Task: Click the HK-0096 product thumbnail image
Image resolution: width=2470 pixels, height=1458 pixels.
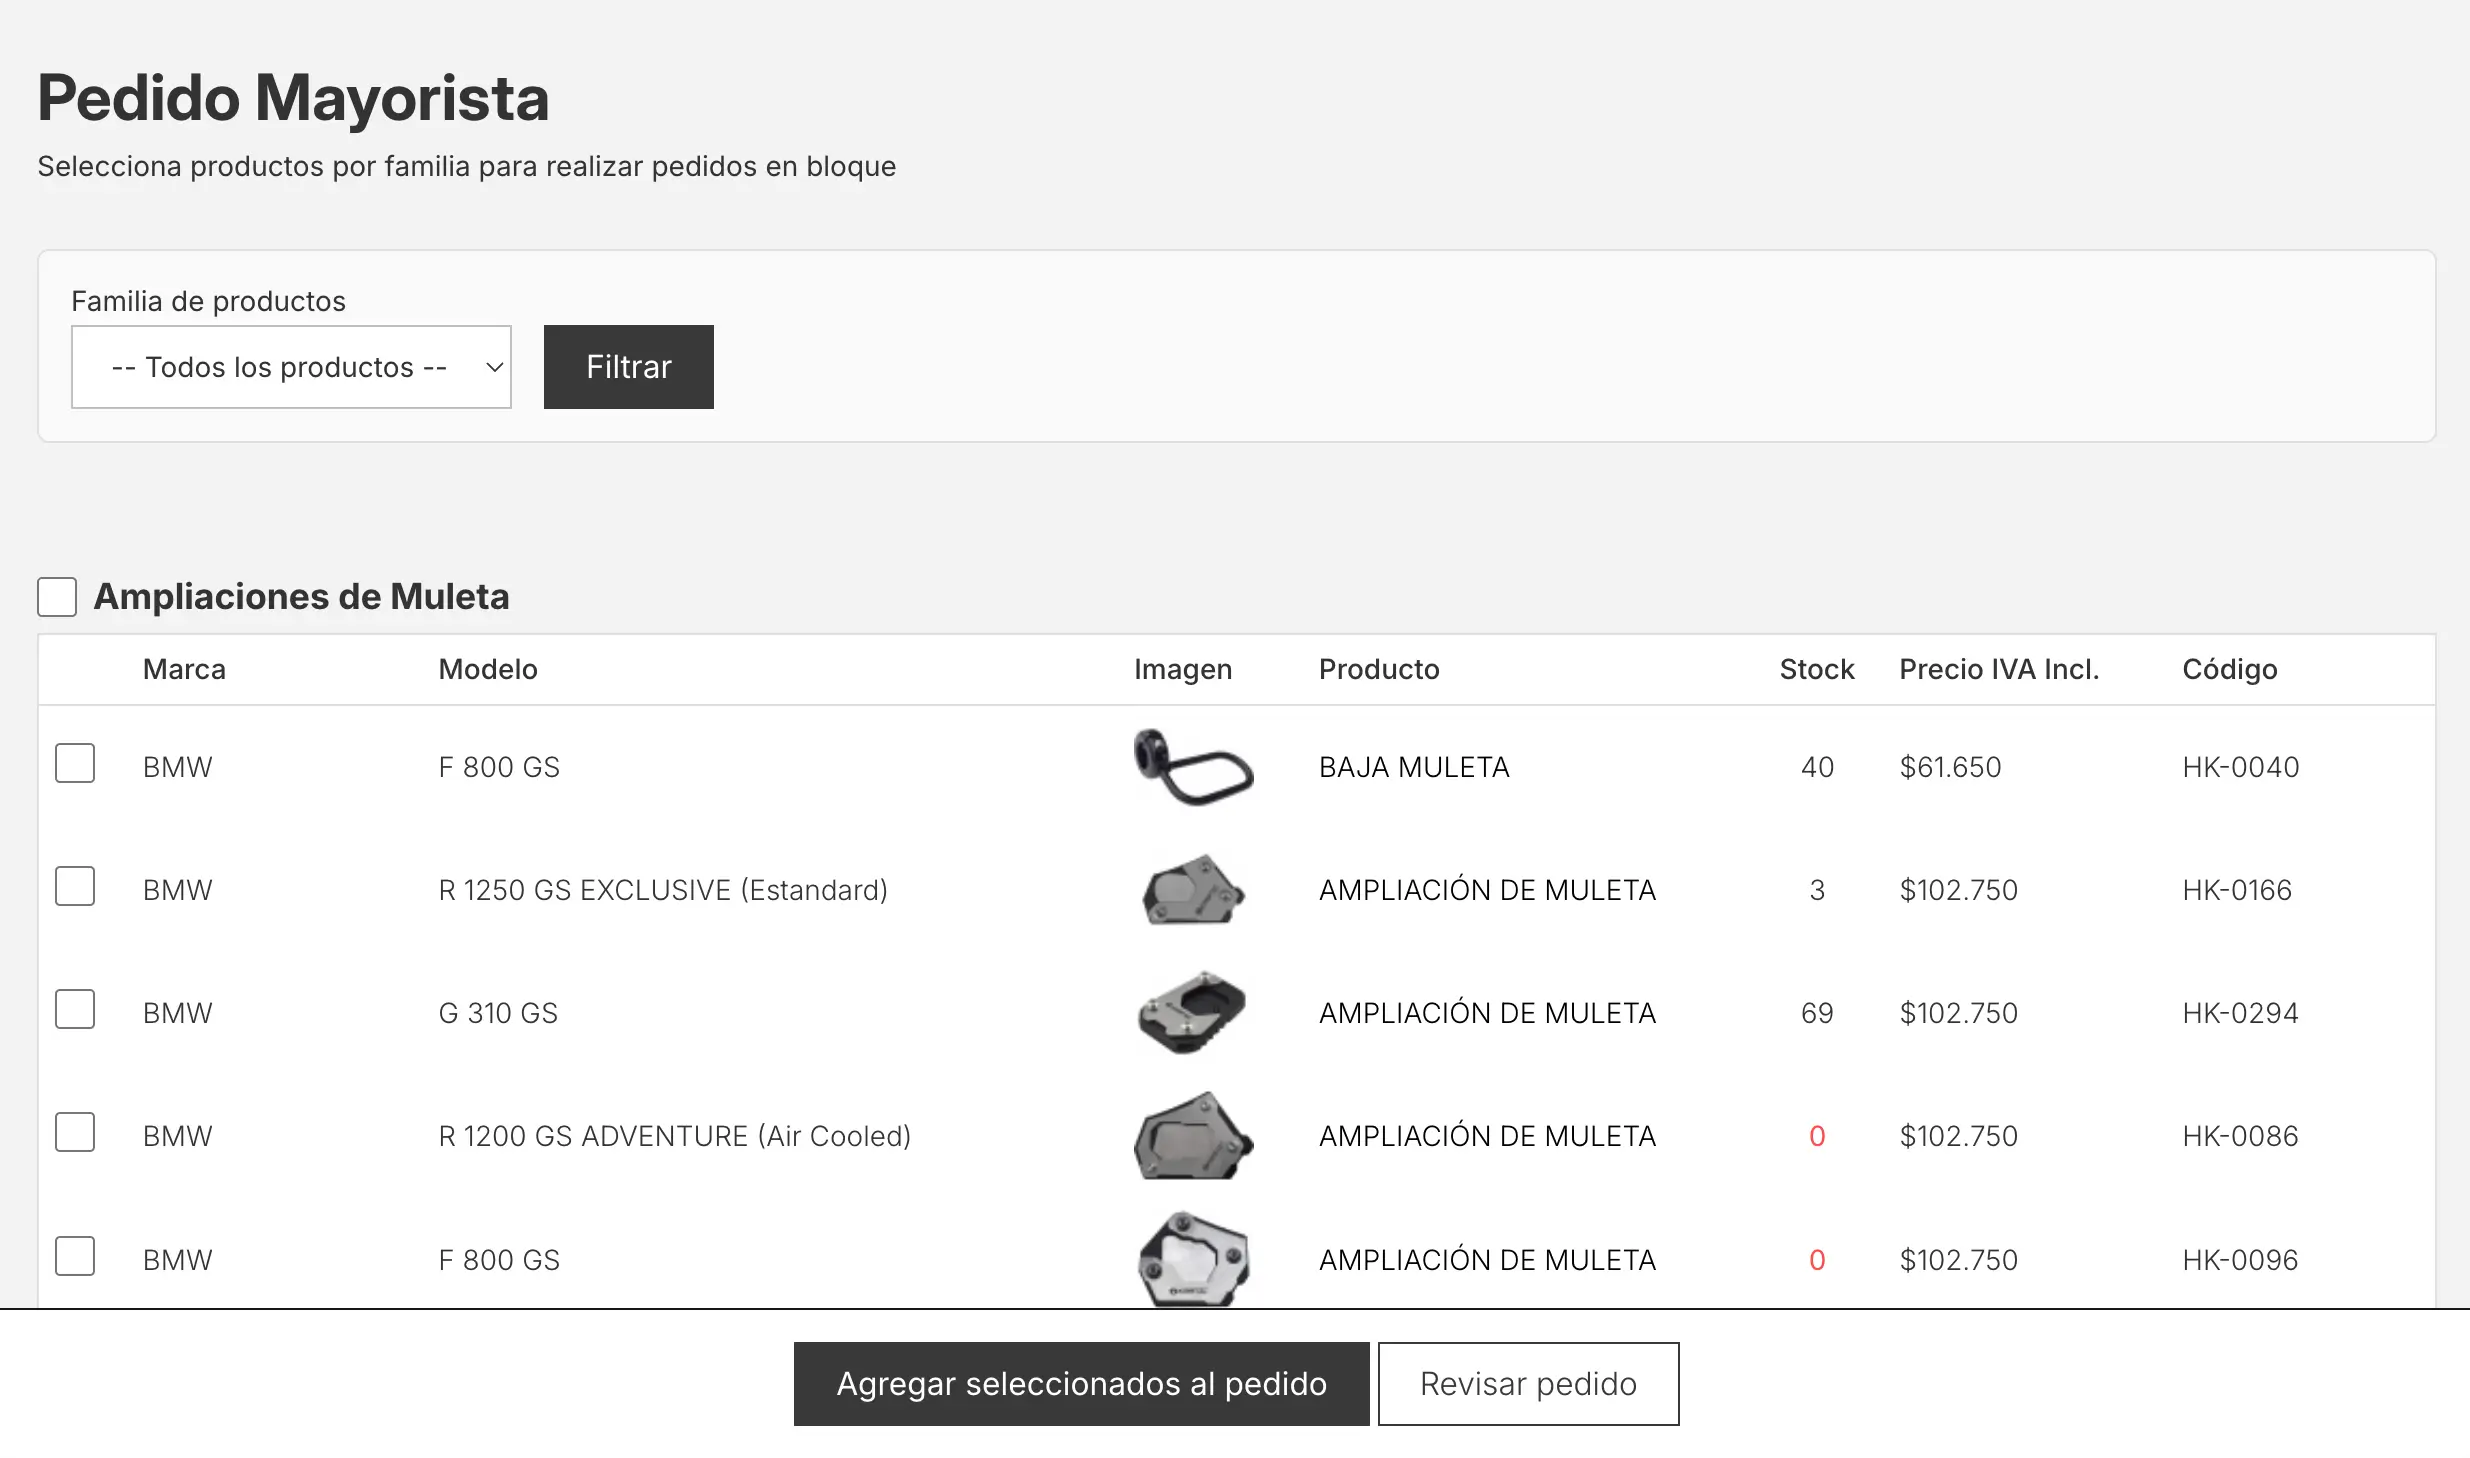Action: coord(1193,1259)
